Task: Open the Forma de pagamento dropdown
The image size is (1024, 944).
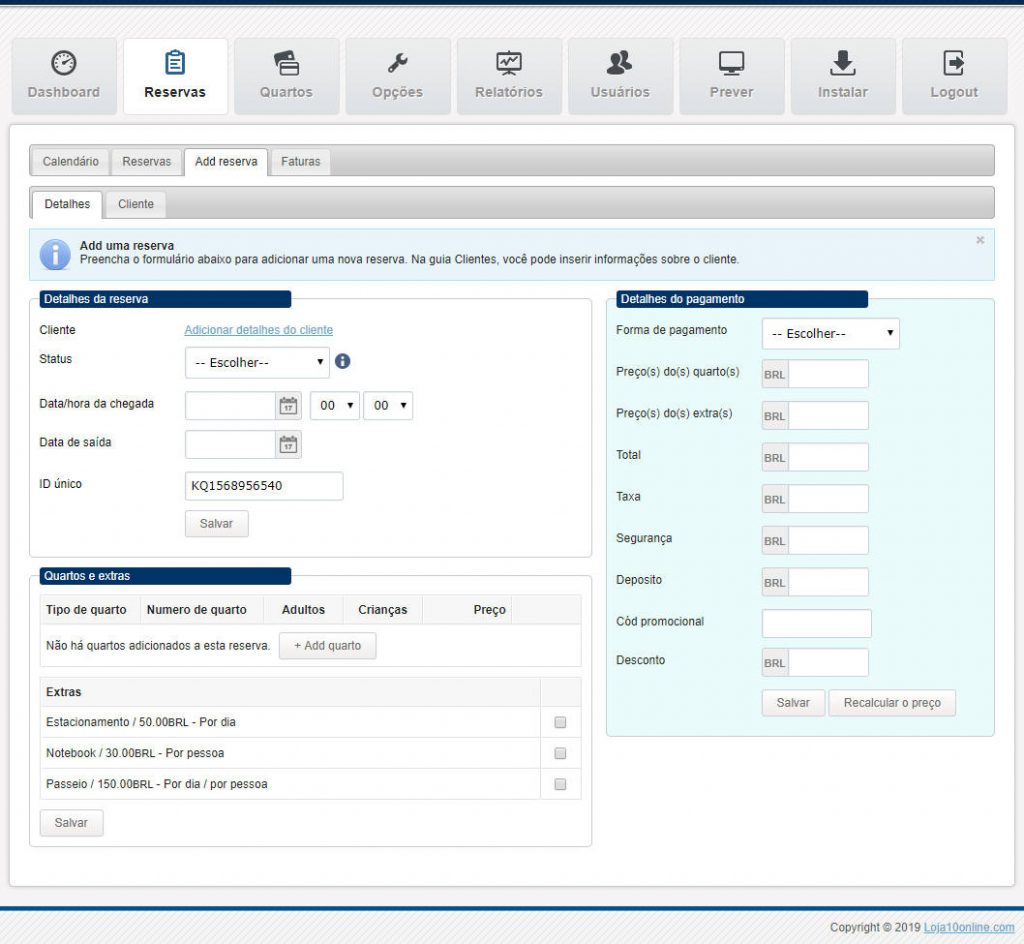Action: [830, 334]
